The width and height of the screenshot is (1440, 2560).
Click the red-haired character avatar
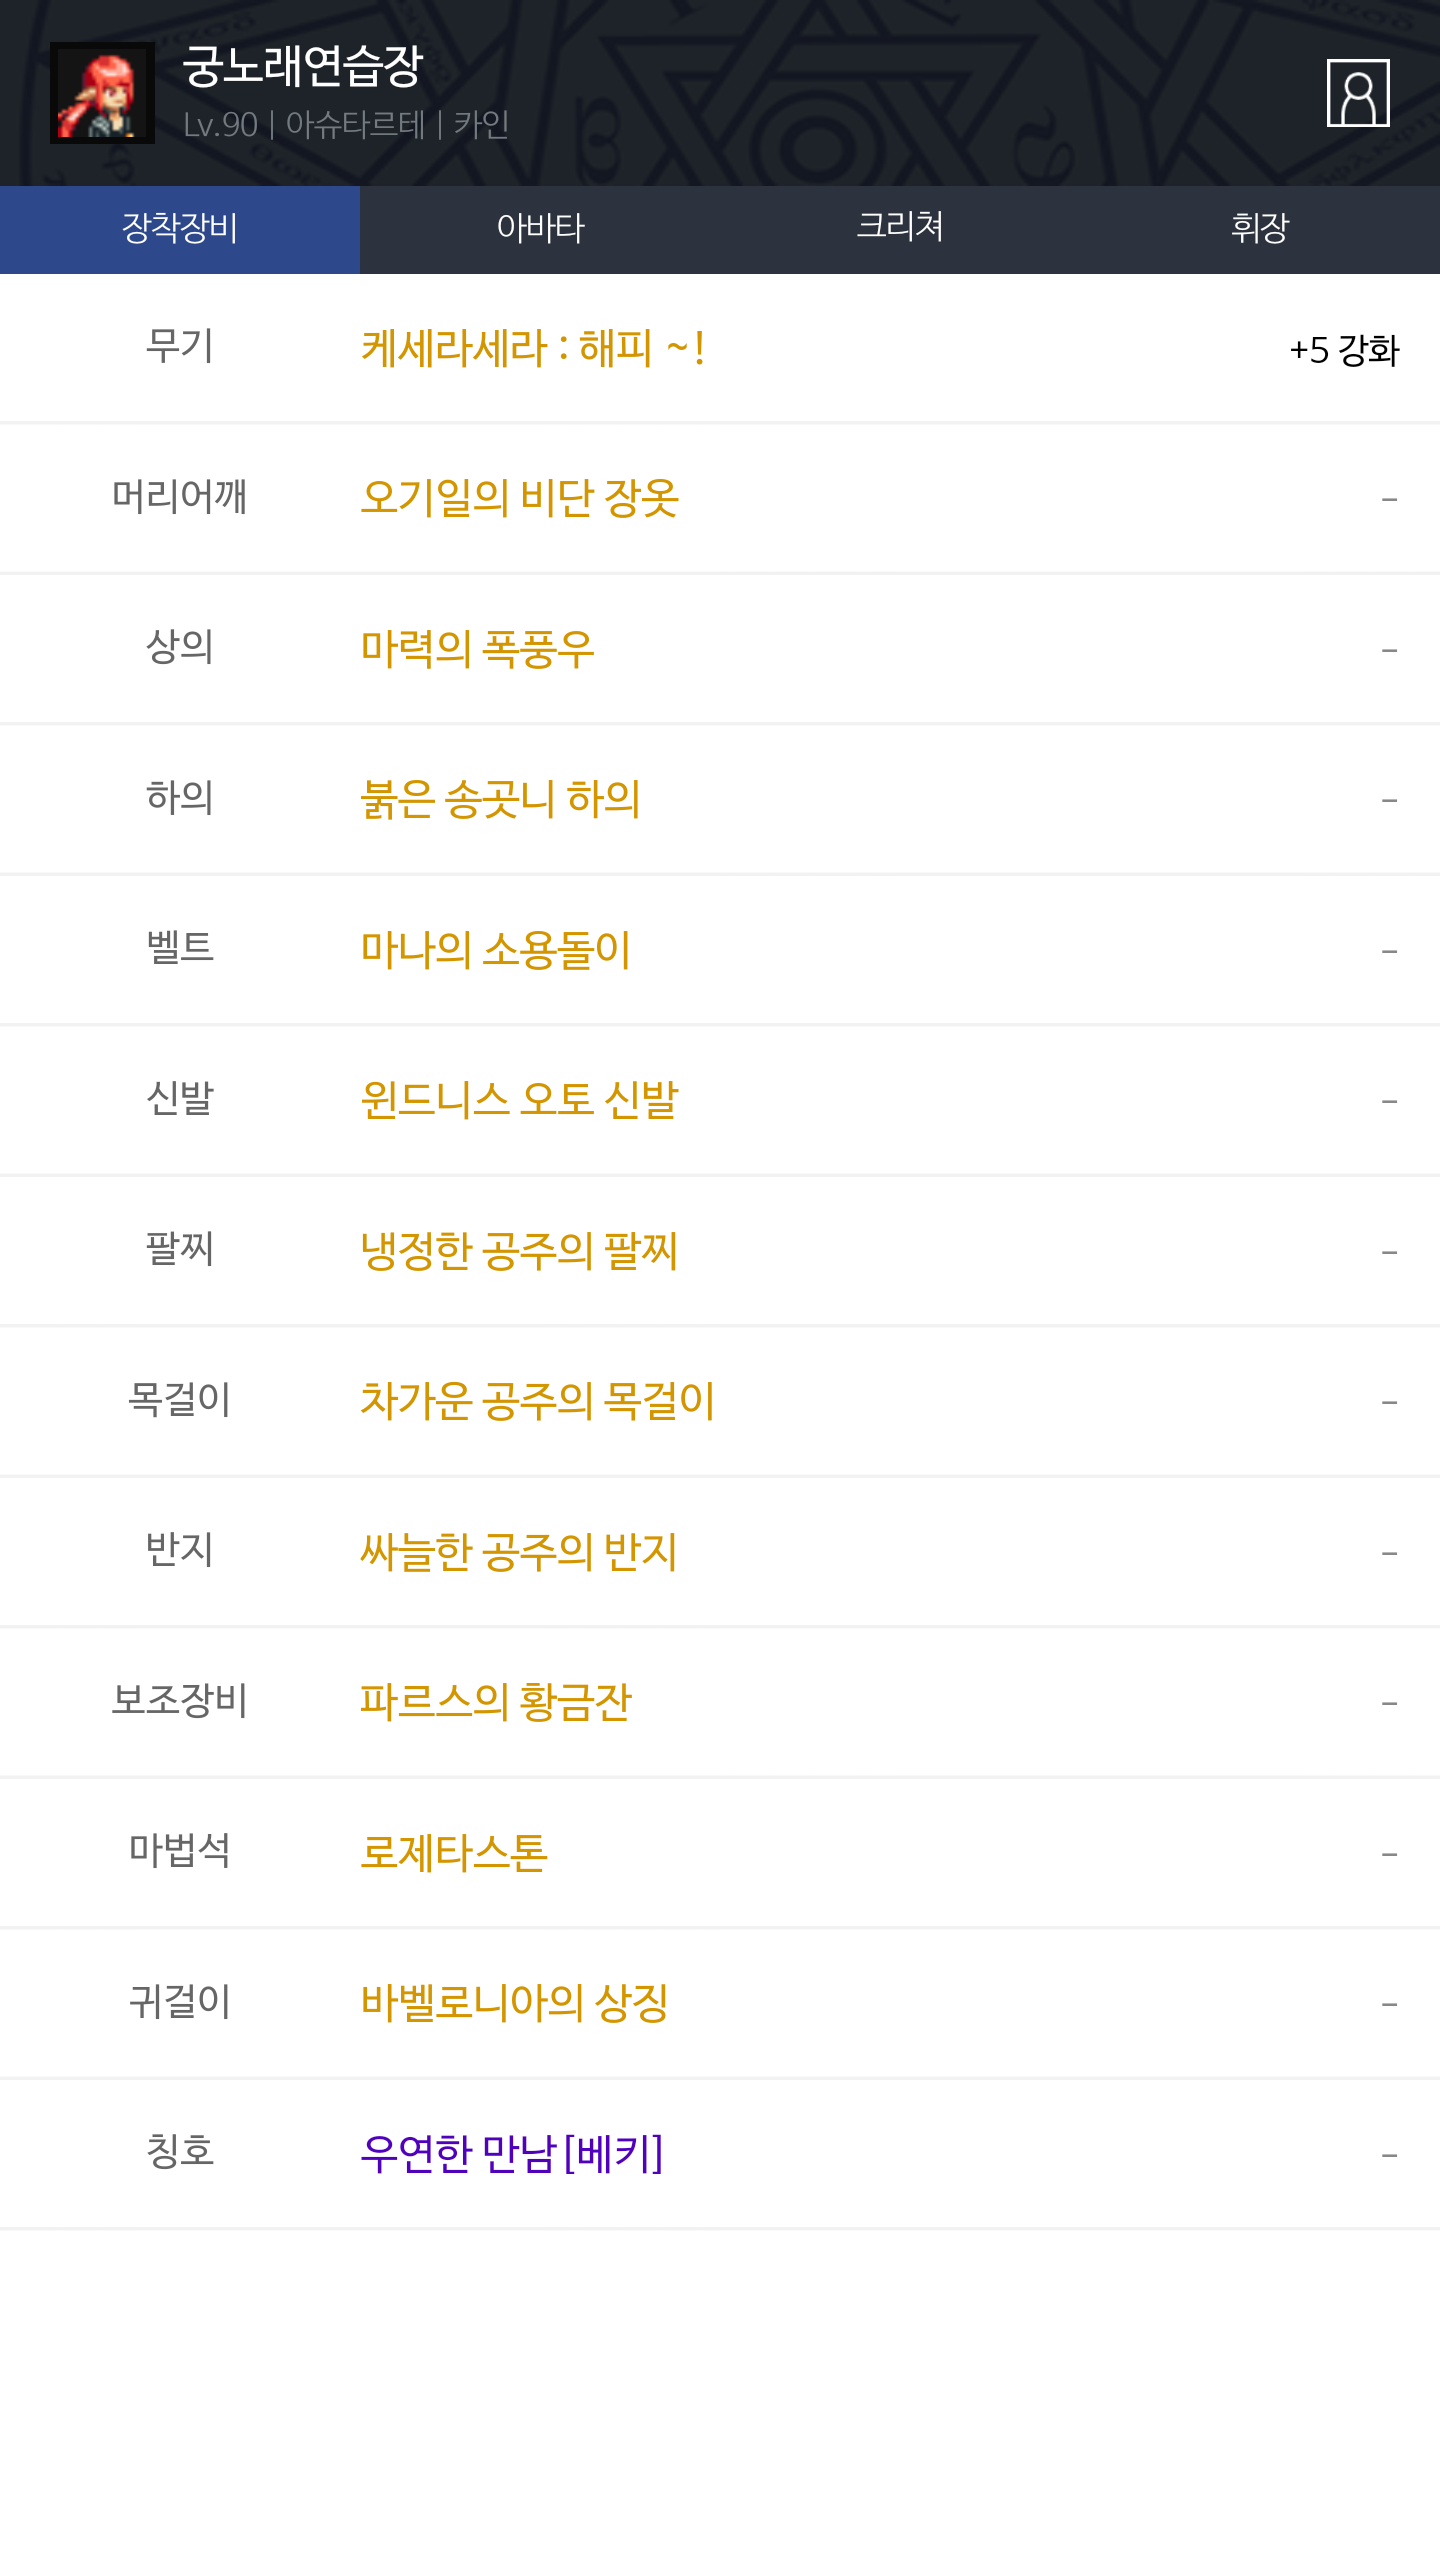click(x=102, y=93)
